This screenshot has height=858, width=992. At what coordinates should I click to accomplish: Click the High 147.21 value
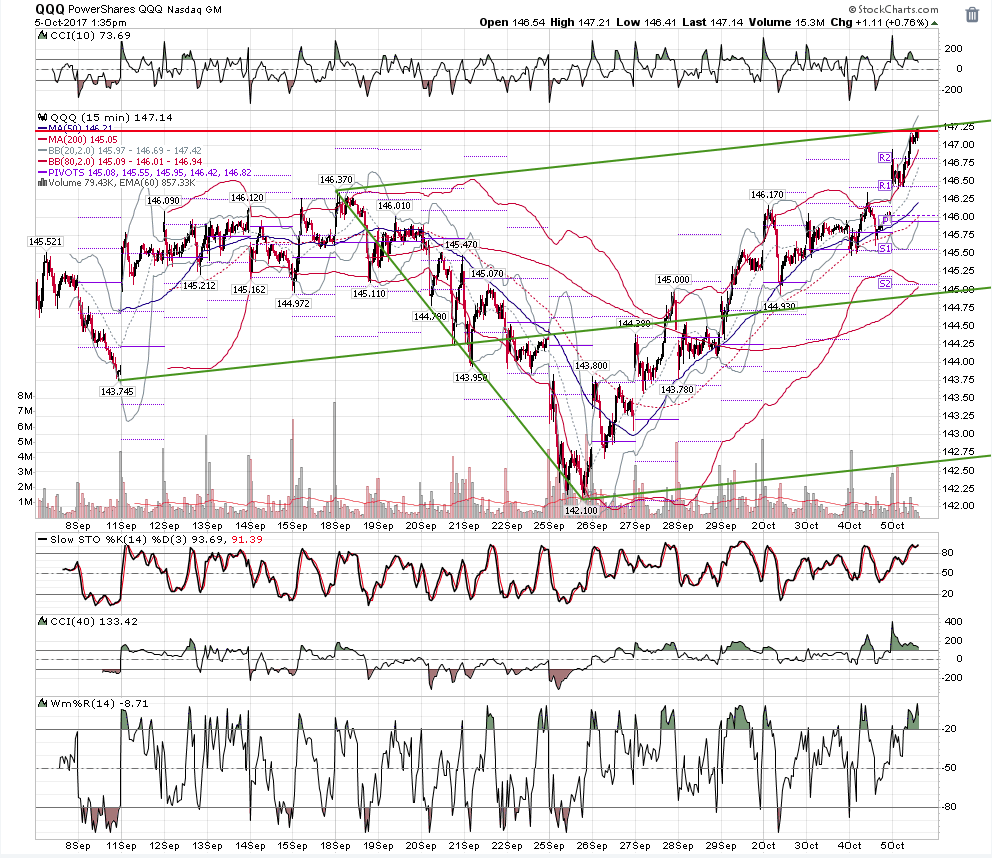tap(580, 22)
